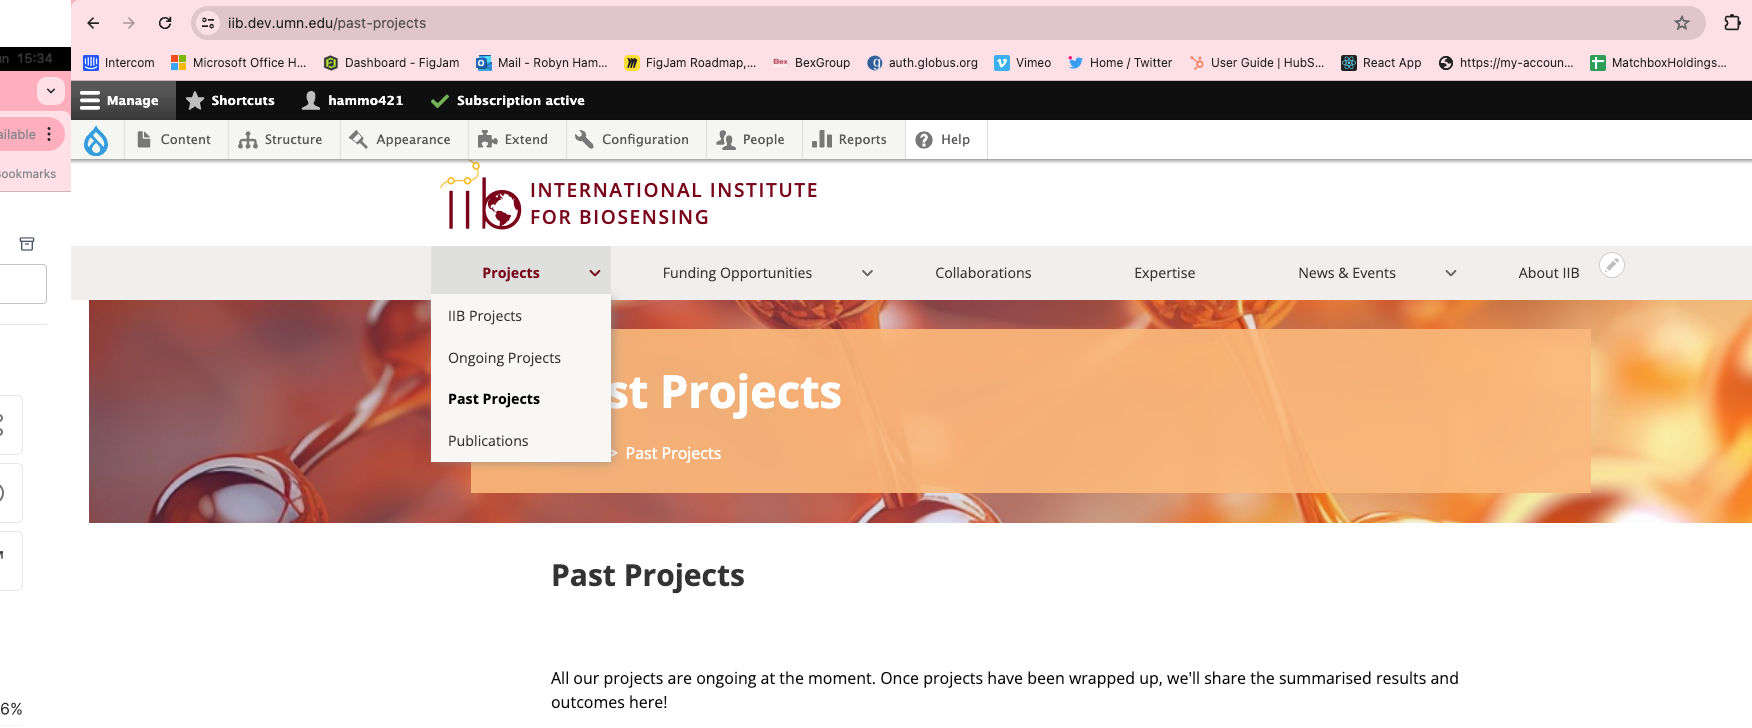Open the browser extensions puzzle icon

(1732, 23)
